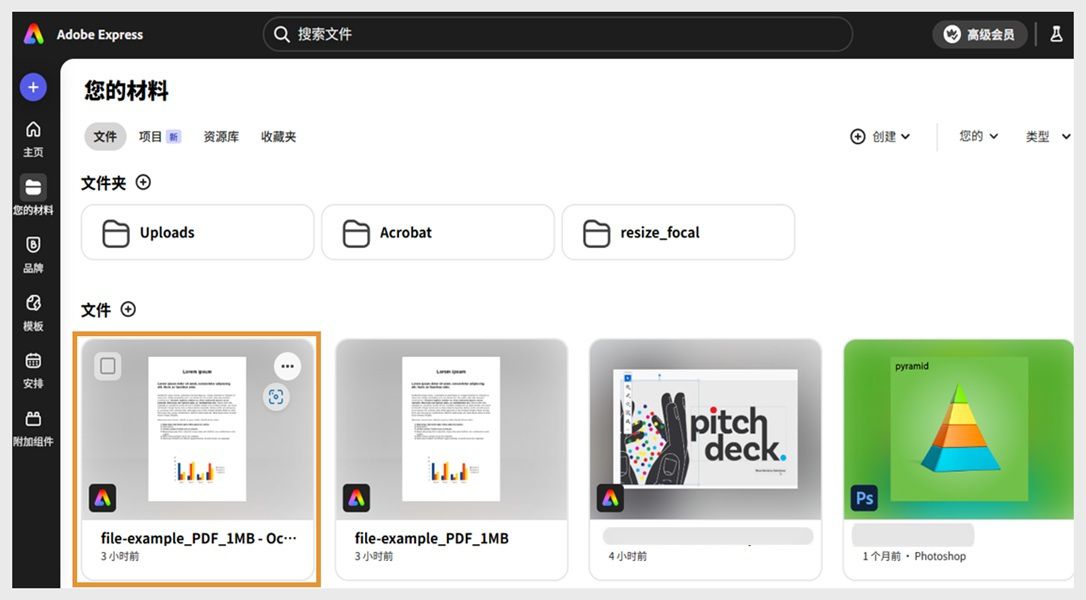Click the reframe icon on the selected file

(277, 397)
